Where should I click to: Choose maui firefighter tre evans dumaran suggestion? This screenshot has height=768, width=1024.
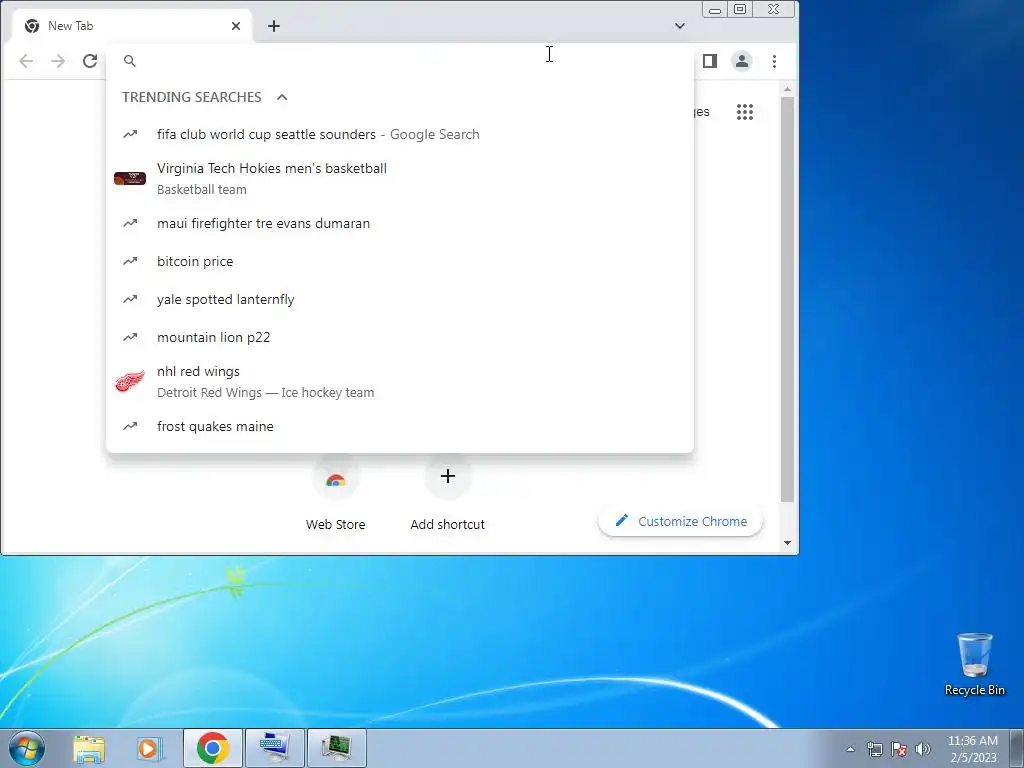click(400, 223)
